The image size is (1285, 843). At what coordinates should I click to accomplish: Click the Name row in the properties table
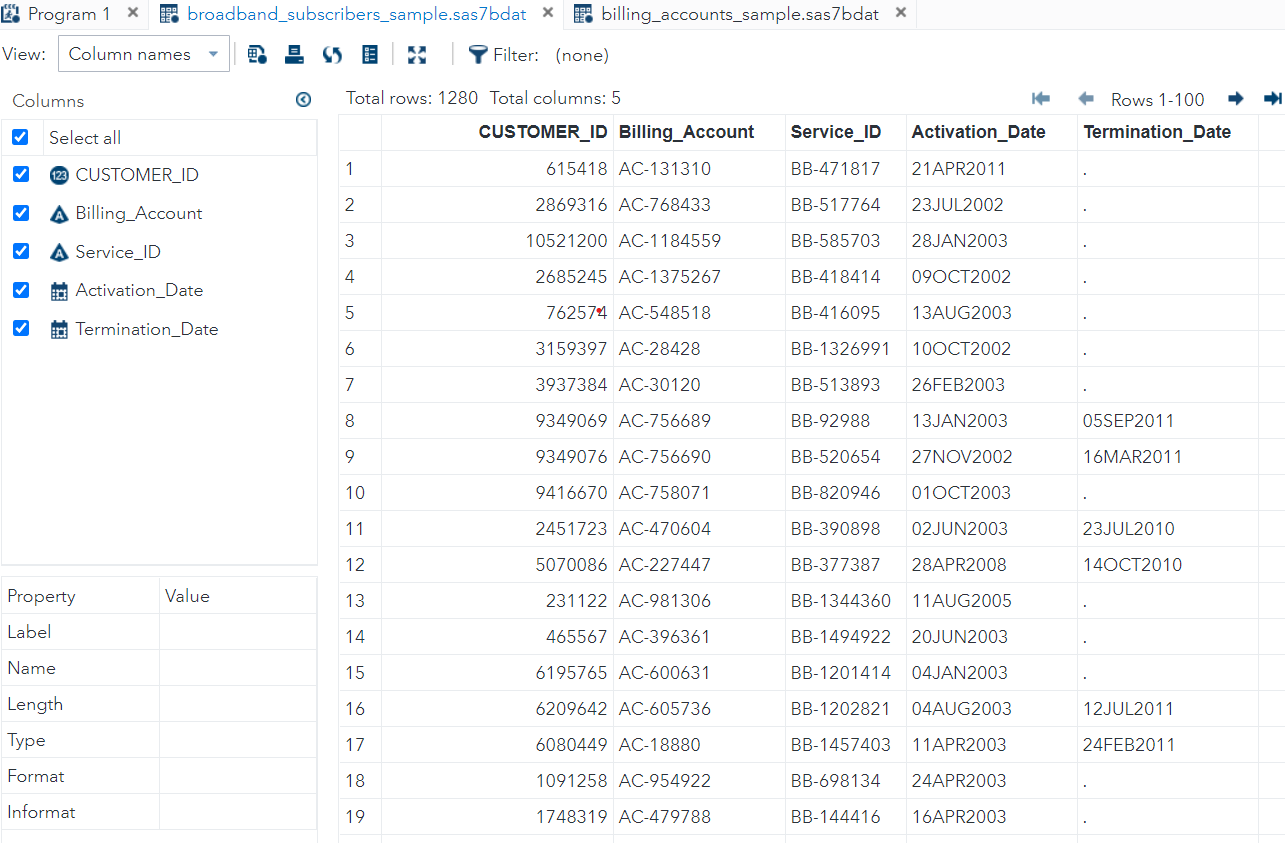tap(159, 668)
